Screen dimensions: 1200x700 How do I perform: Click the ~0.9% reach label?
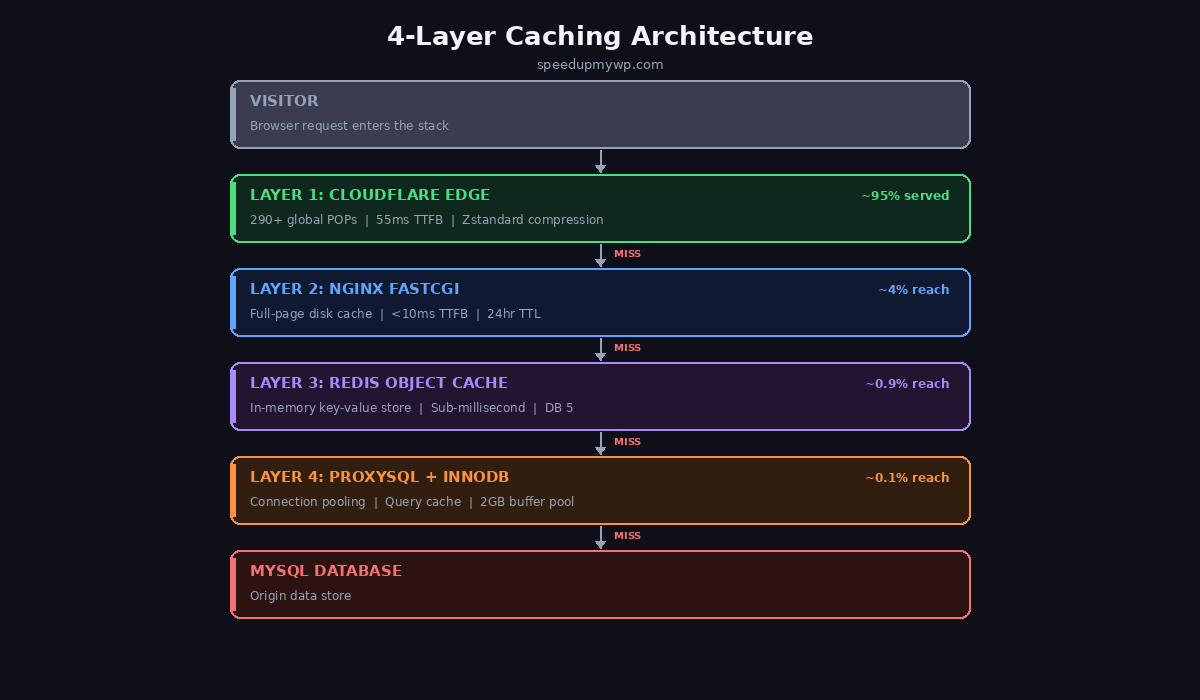point(907,383)
